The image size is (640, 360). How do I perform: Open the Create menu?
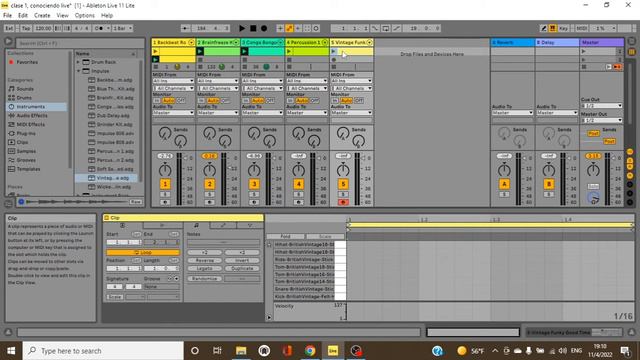coord(42,16)
